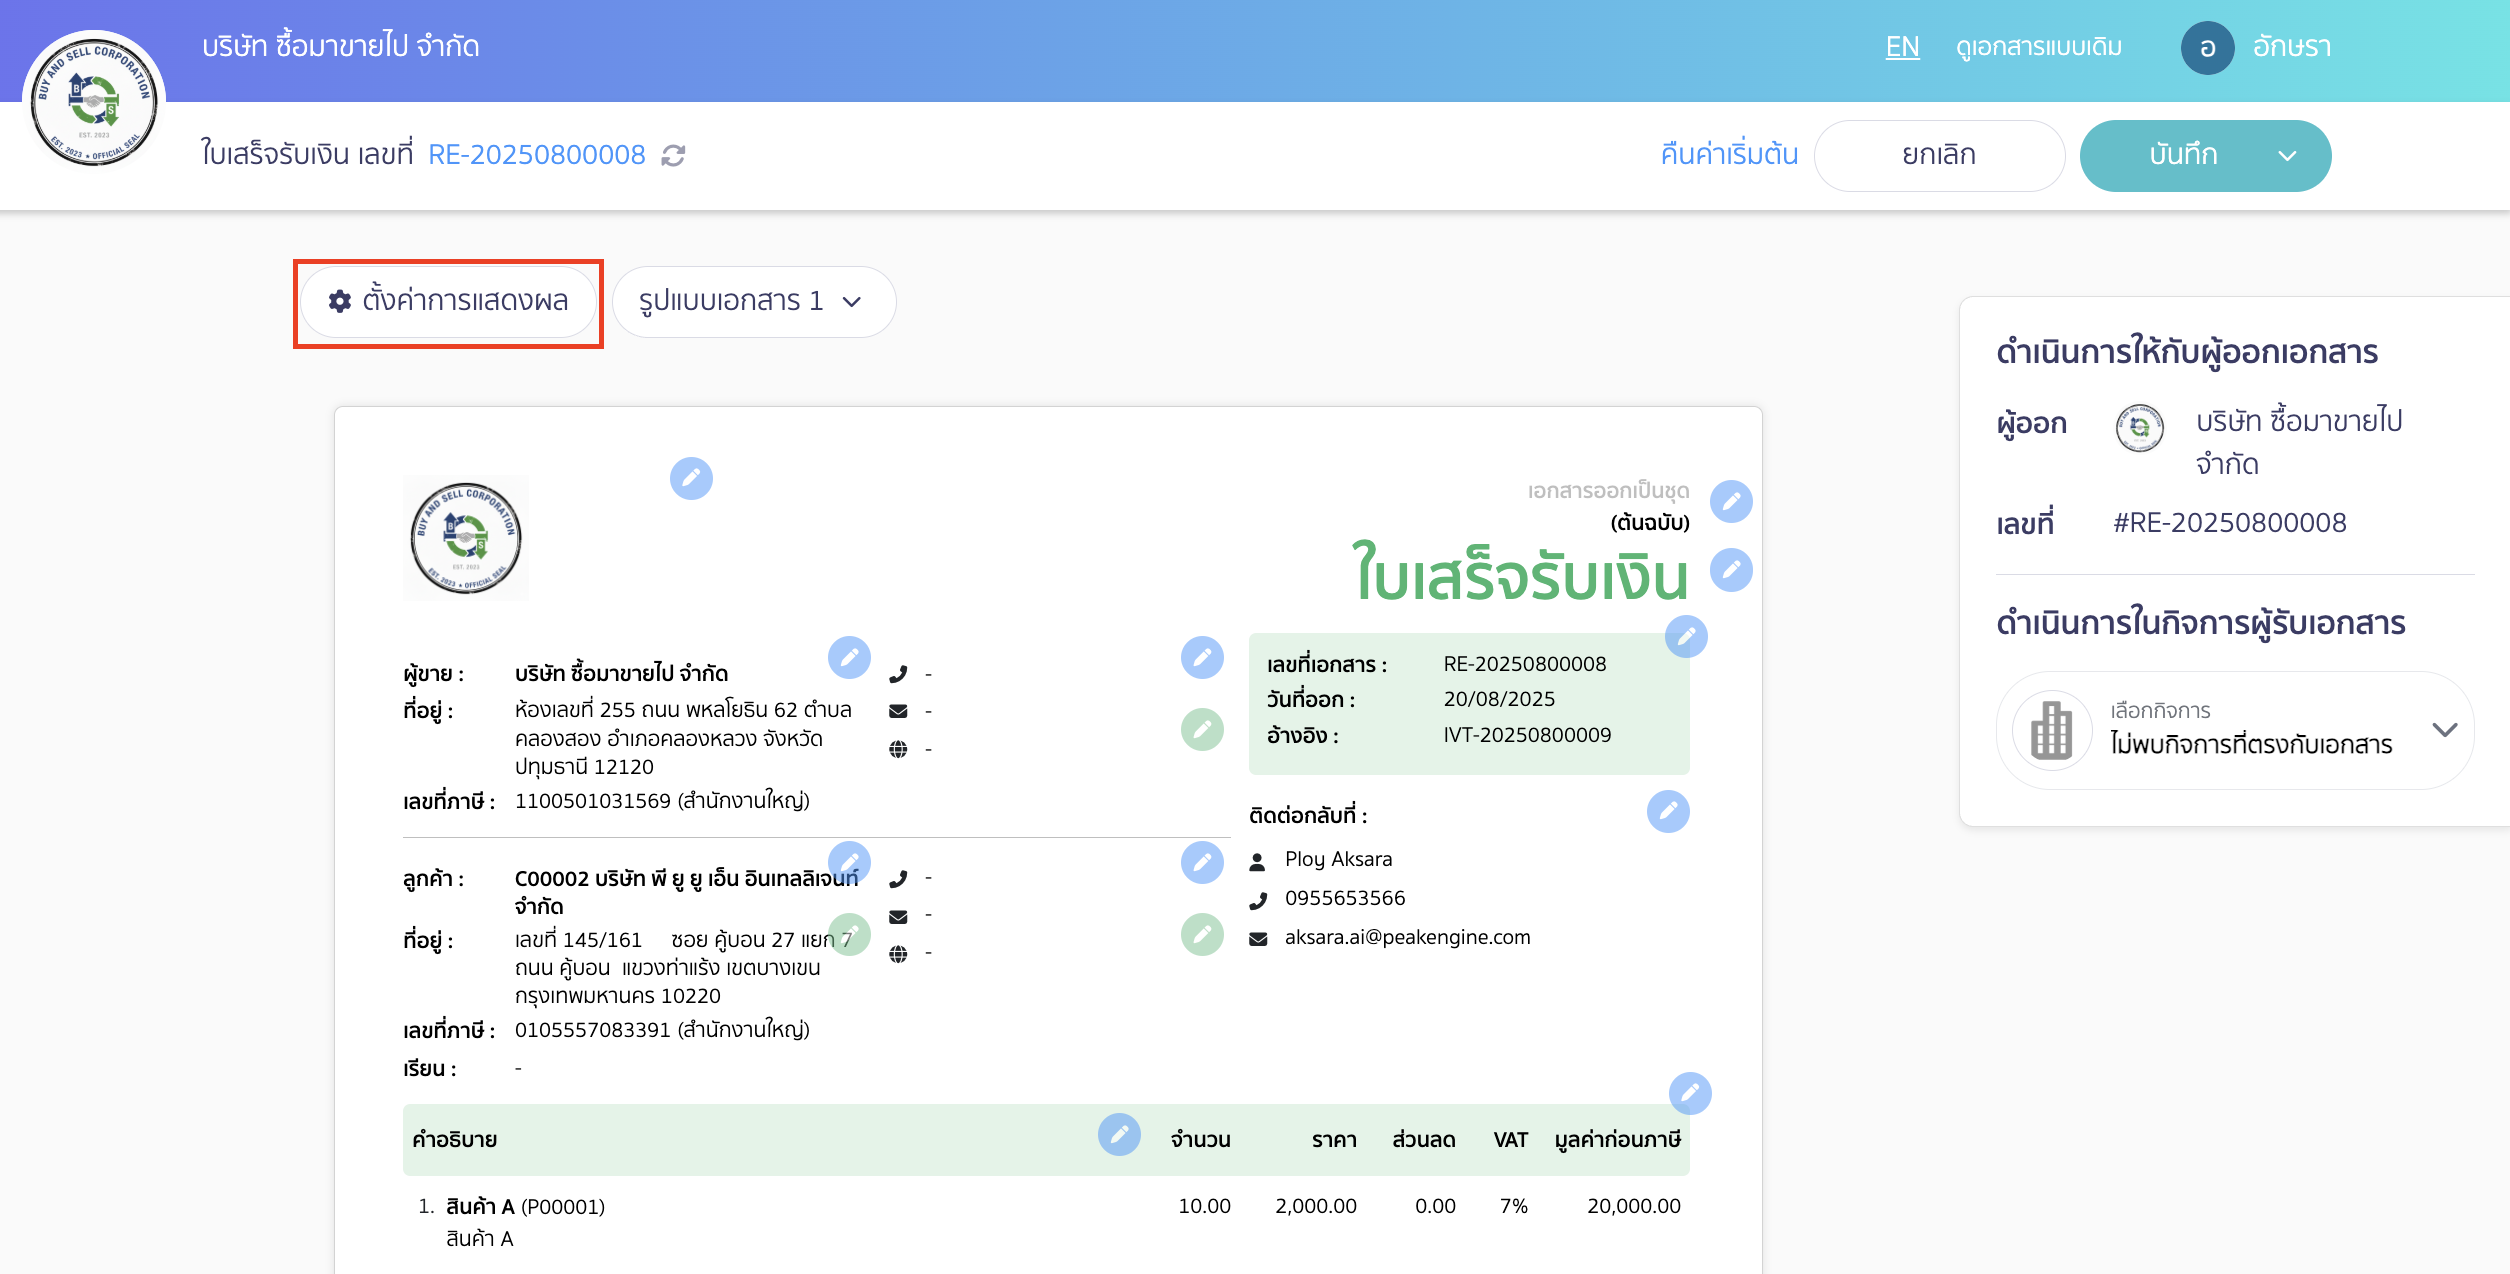Click the edit pencil above the company logo
Viewport: 2510px width, 1274px height.
tap(693, 479)
